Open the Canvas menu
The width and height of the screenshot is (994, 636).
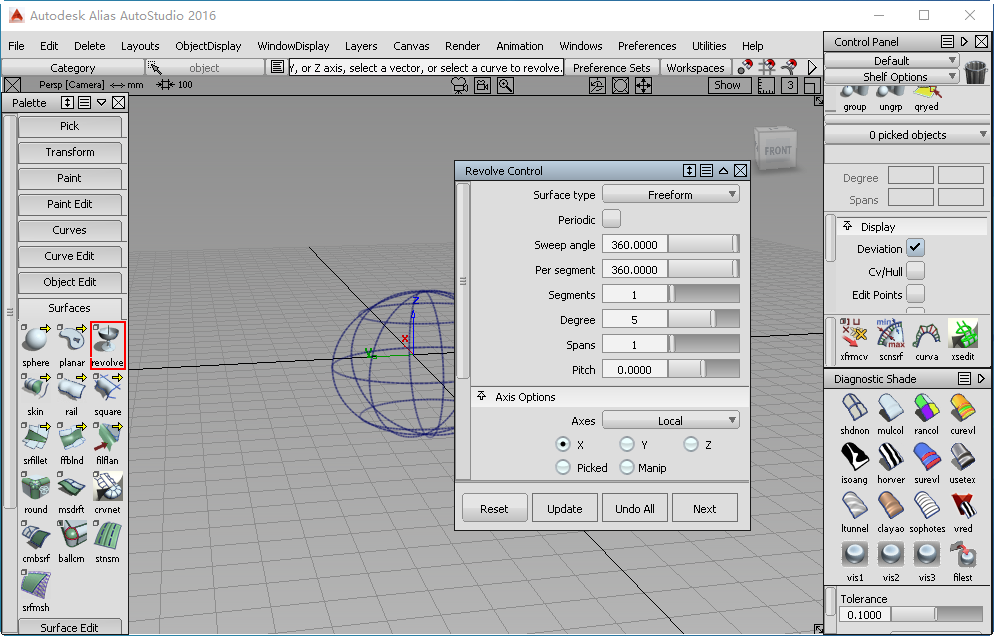tap(411, 46)
